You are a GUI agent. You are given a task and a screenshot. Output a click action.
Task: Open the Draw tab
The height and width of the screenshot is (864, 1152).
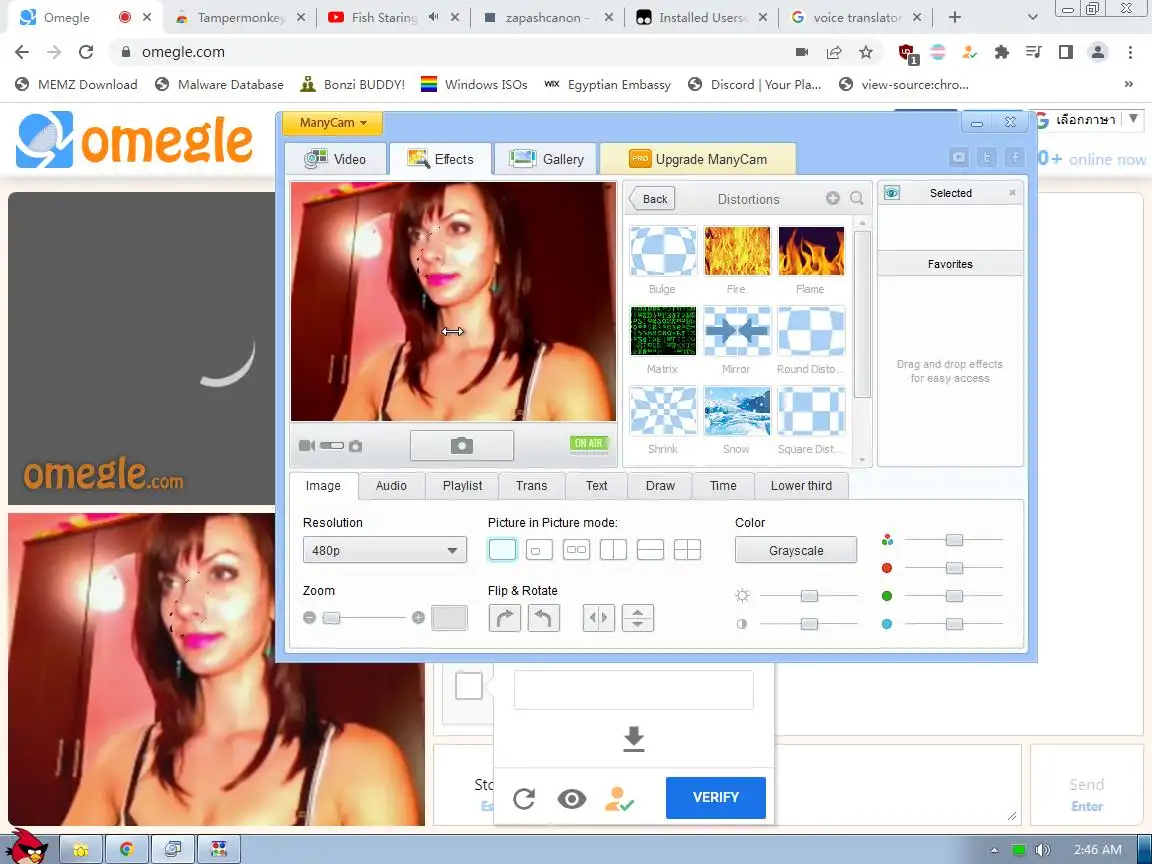pos(660,486)
